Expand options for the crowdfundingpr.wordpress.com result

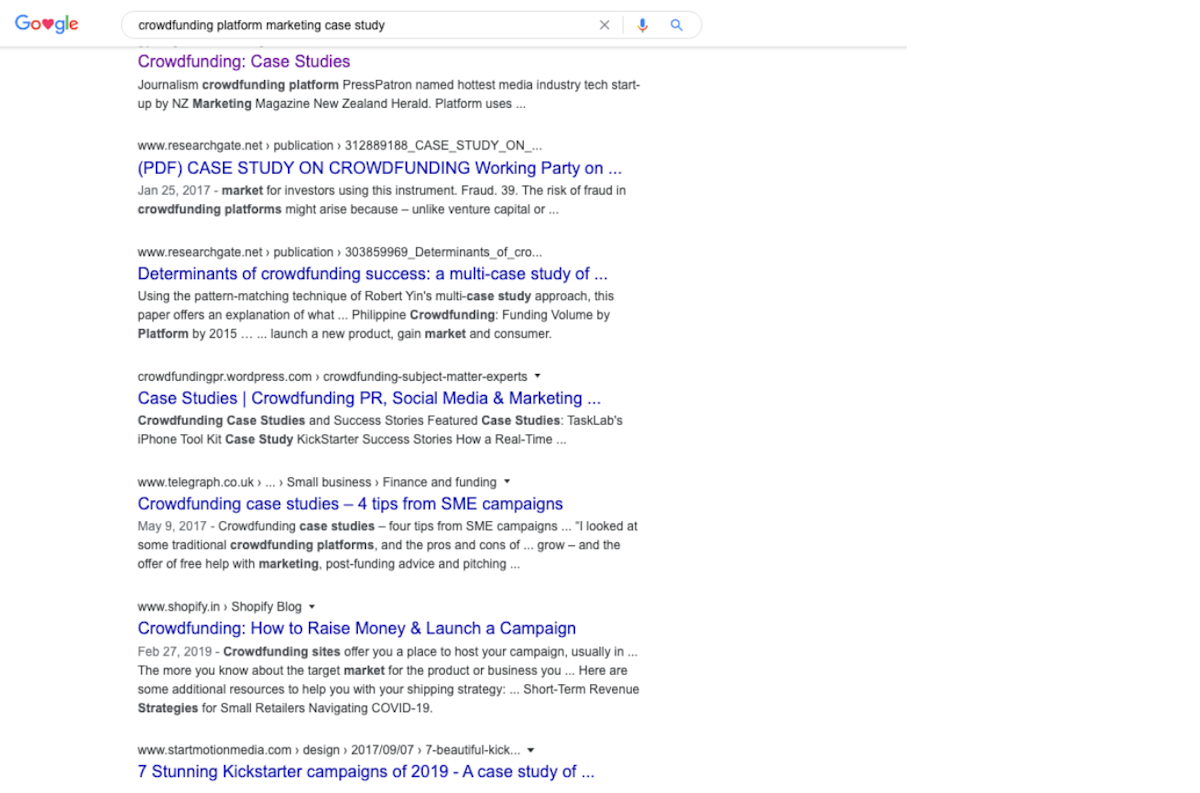536,377
